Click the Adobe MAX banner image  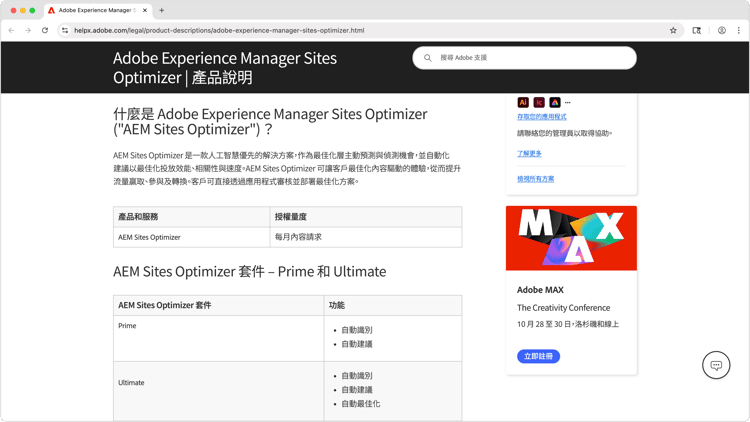(571, 238)
